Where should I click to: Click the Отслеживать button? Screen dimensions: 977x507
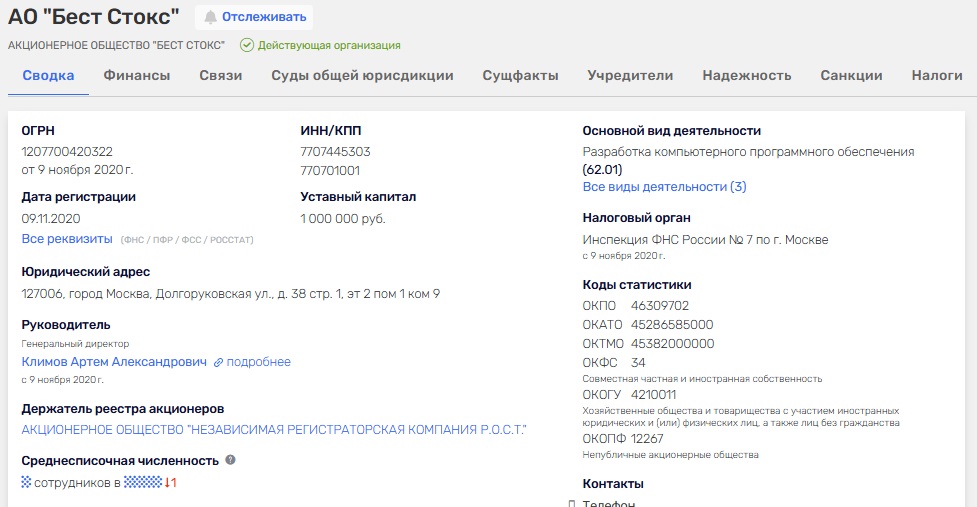(x=254, y=17)
